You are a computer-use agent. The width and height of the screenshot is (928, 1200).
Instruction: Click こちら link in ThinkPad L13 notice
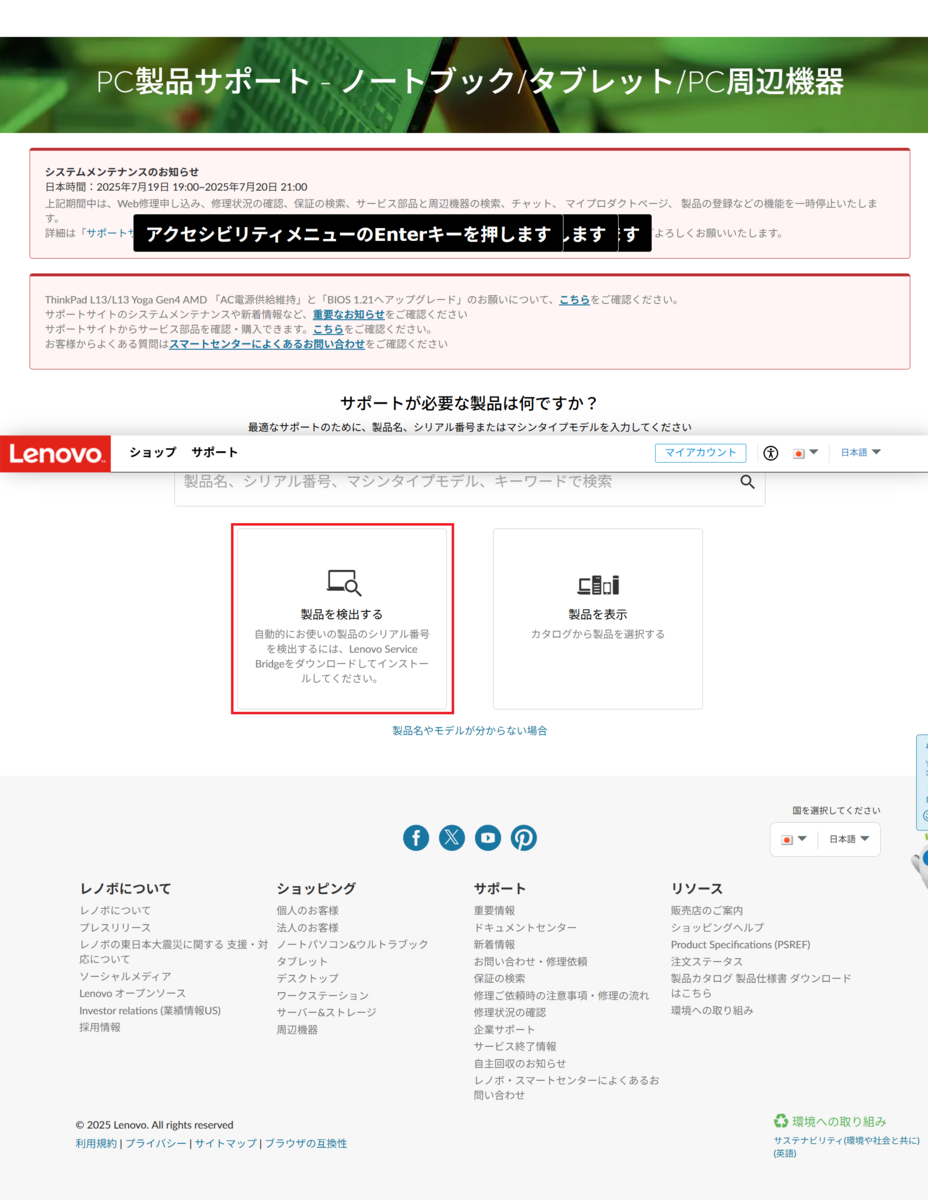[x=574, y=299]
